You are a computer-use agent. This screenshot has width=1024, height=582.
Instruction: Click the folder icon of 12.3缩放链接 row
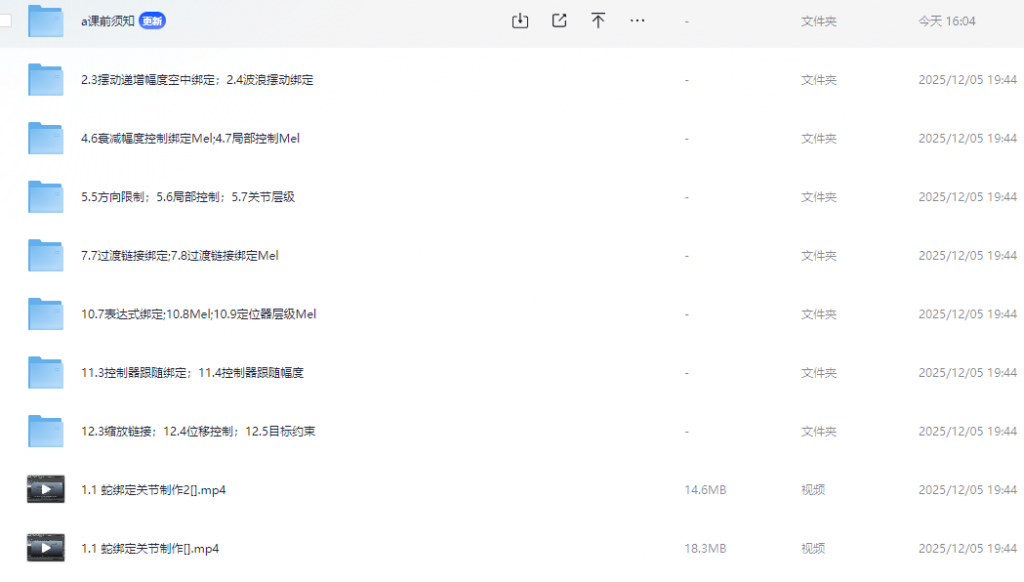click(x=44, y=431)
